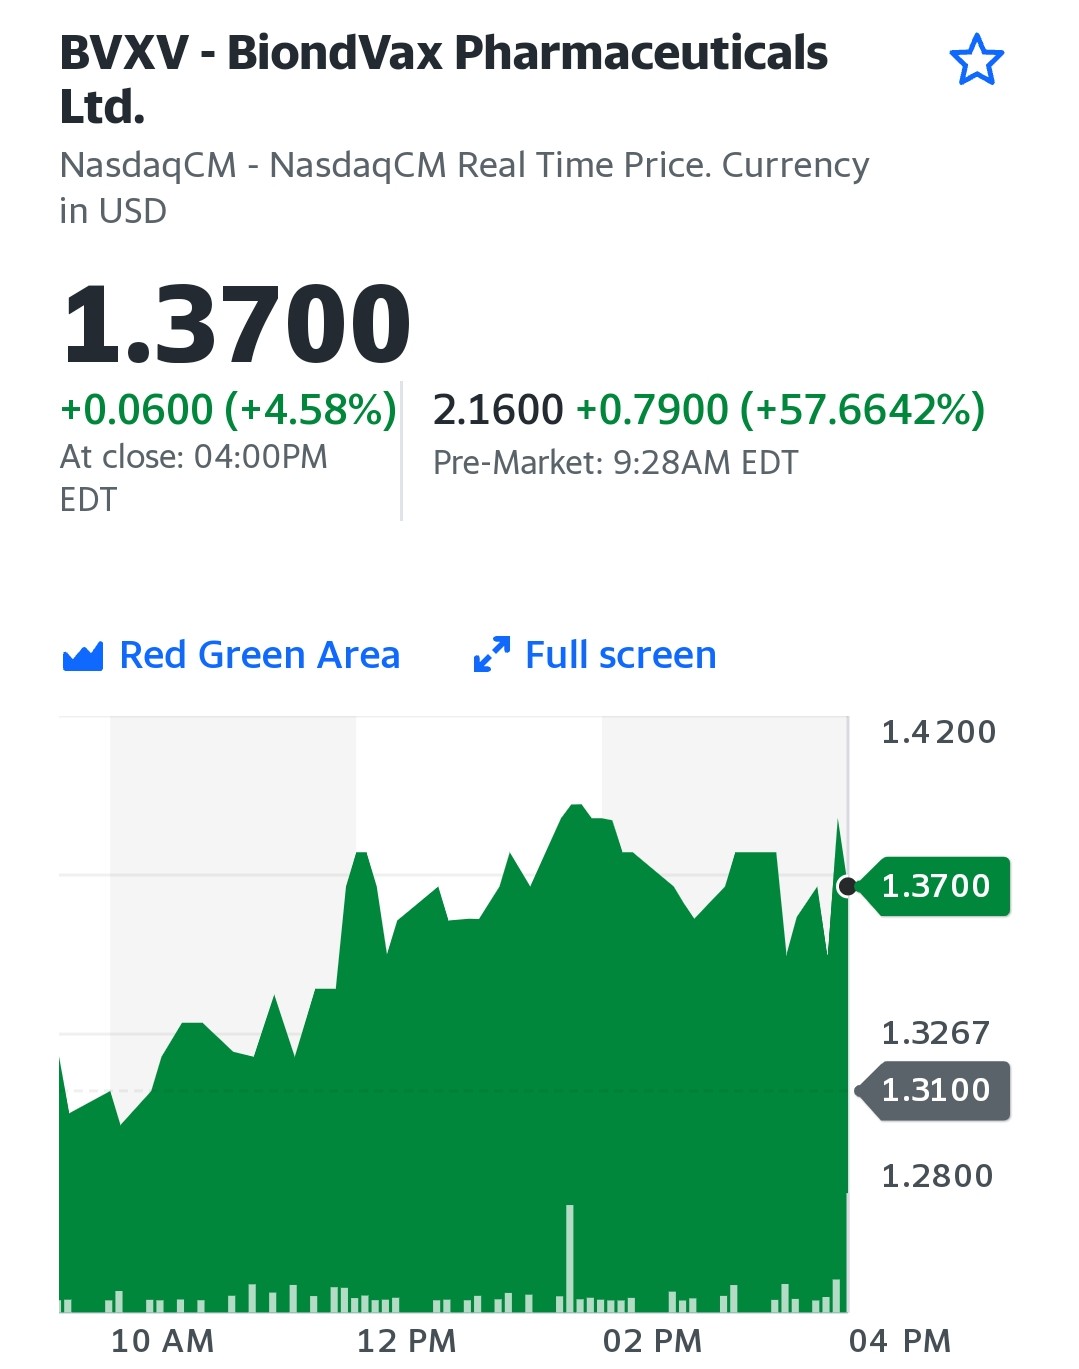Select the Red Green Area chart option
Viewport: 1079px width, 1369px height.
tap(231, 655)
